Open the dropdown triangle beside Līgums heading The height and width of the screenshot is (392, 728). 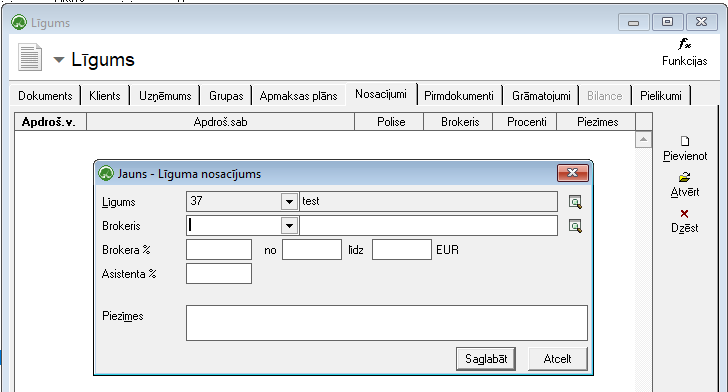[58, 59]
